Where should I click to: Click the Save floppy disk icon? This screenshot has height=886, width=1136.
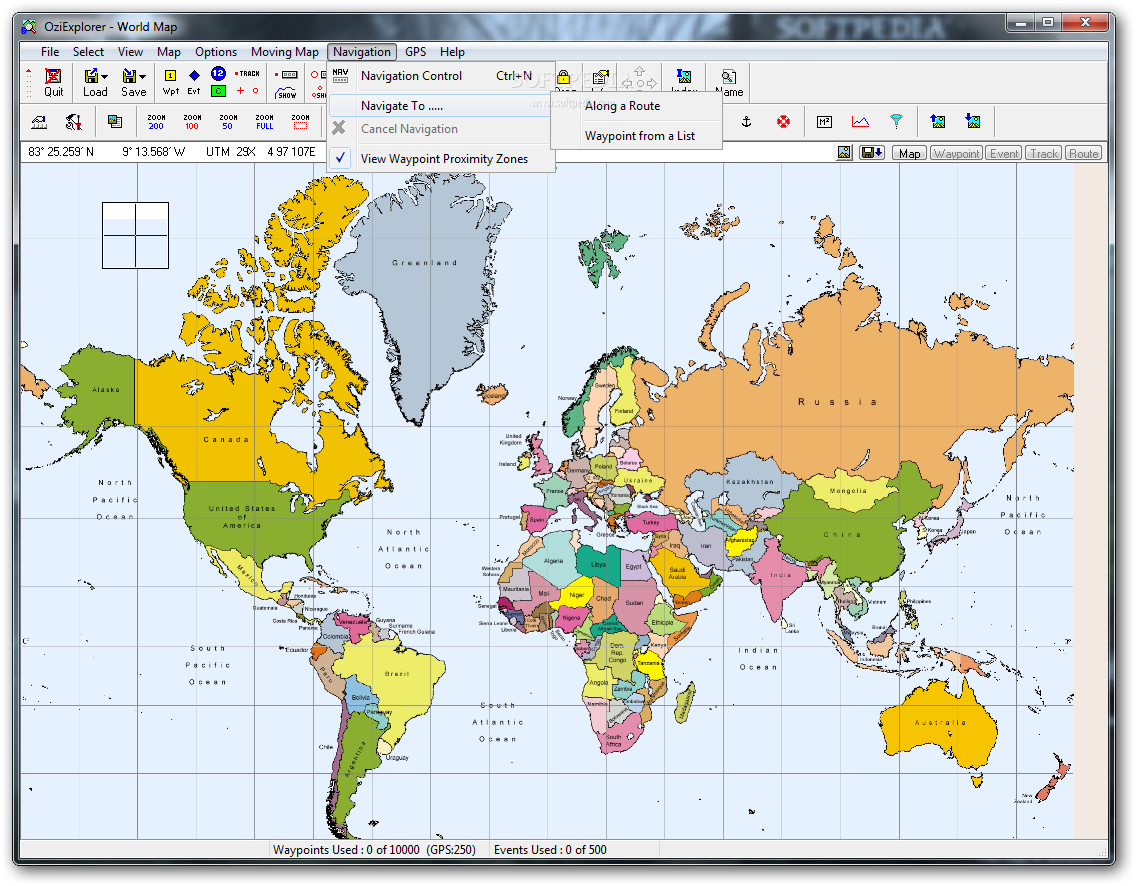tap(130, 75)
